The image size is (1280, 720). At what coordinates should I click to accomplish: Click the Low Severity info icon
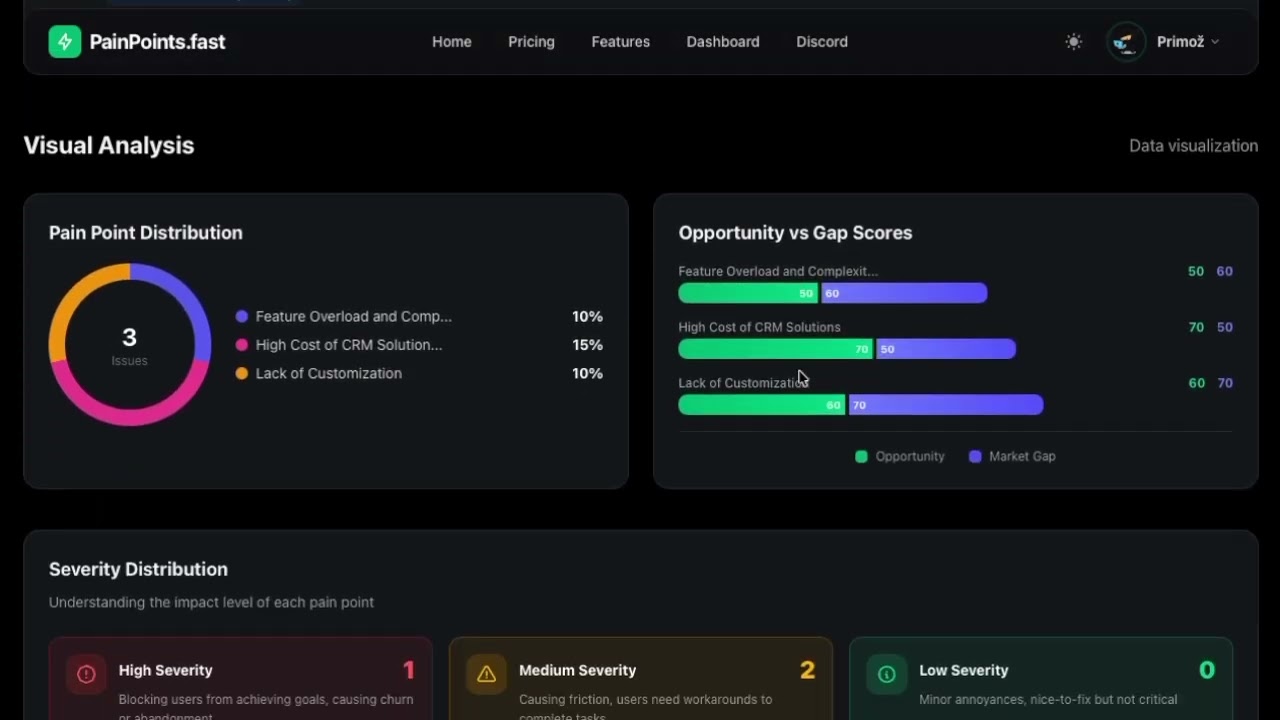click(x=887, y=674)
